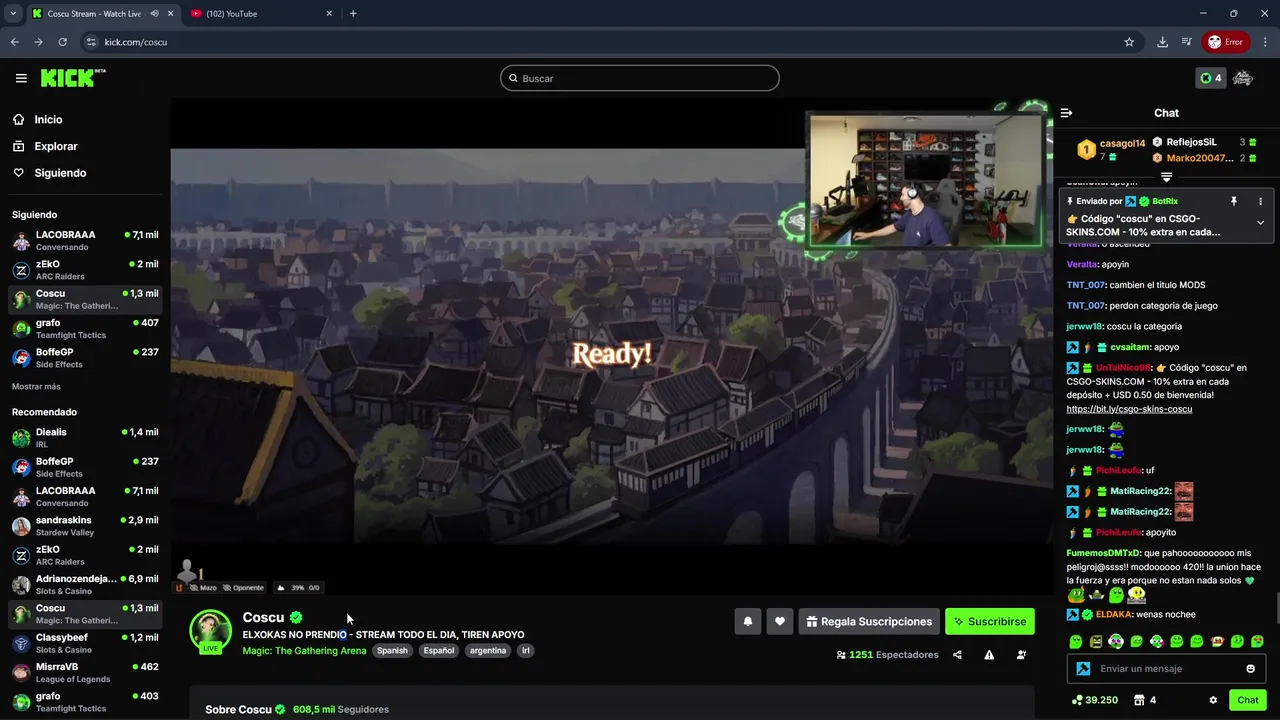Open the emoji picker in message box
This screenshot has height=720, width=1280.
point(1251,669)
